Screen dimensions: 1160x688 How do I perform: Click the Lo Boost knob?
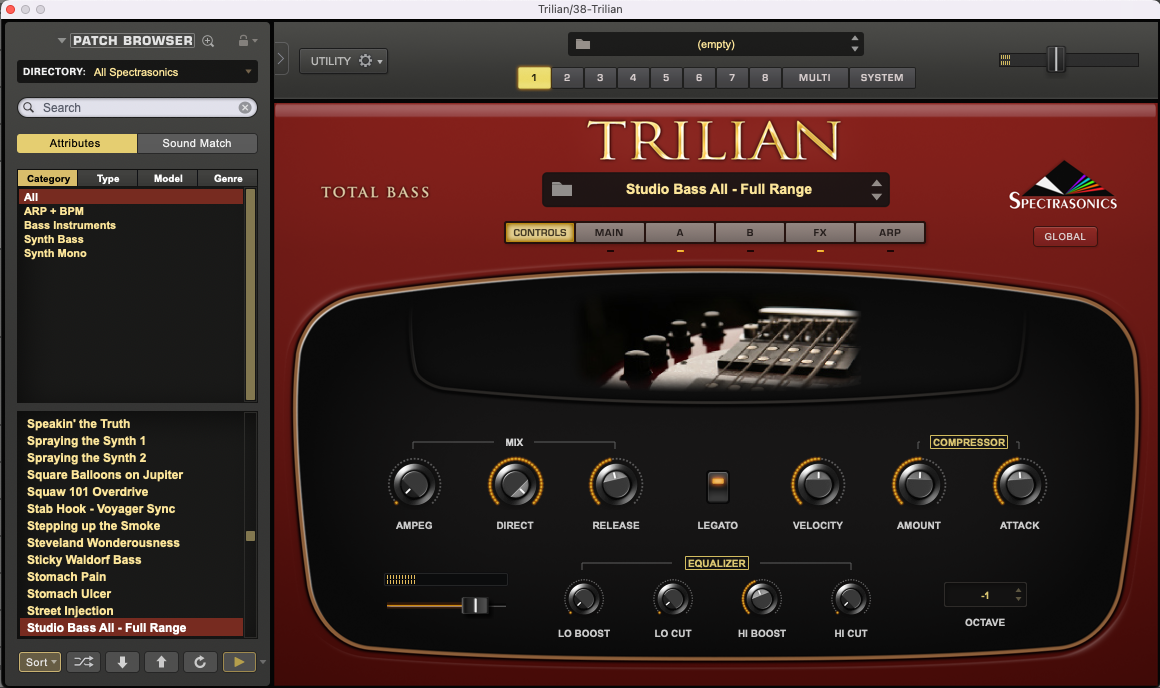pos(584,598)
